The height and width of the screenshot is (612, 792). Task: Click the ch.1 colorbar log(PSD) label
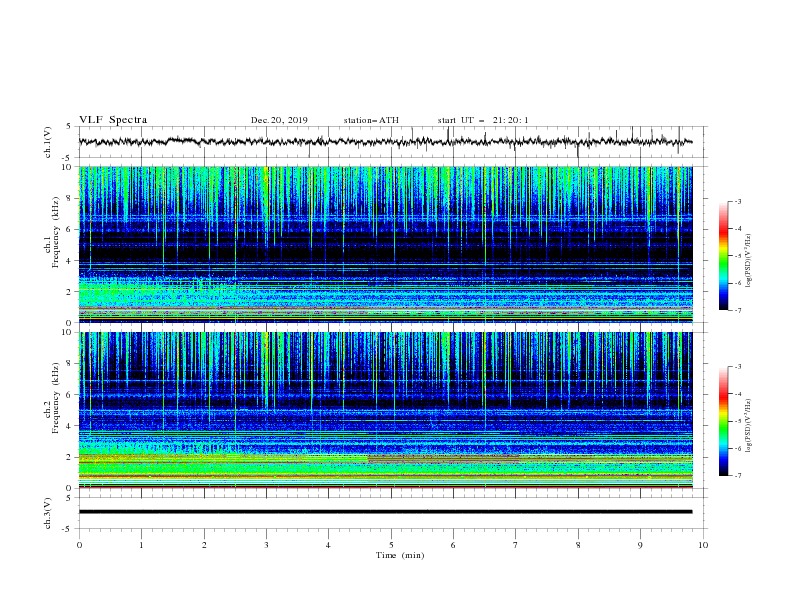[748, 261]
